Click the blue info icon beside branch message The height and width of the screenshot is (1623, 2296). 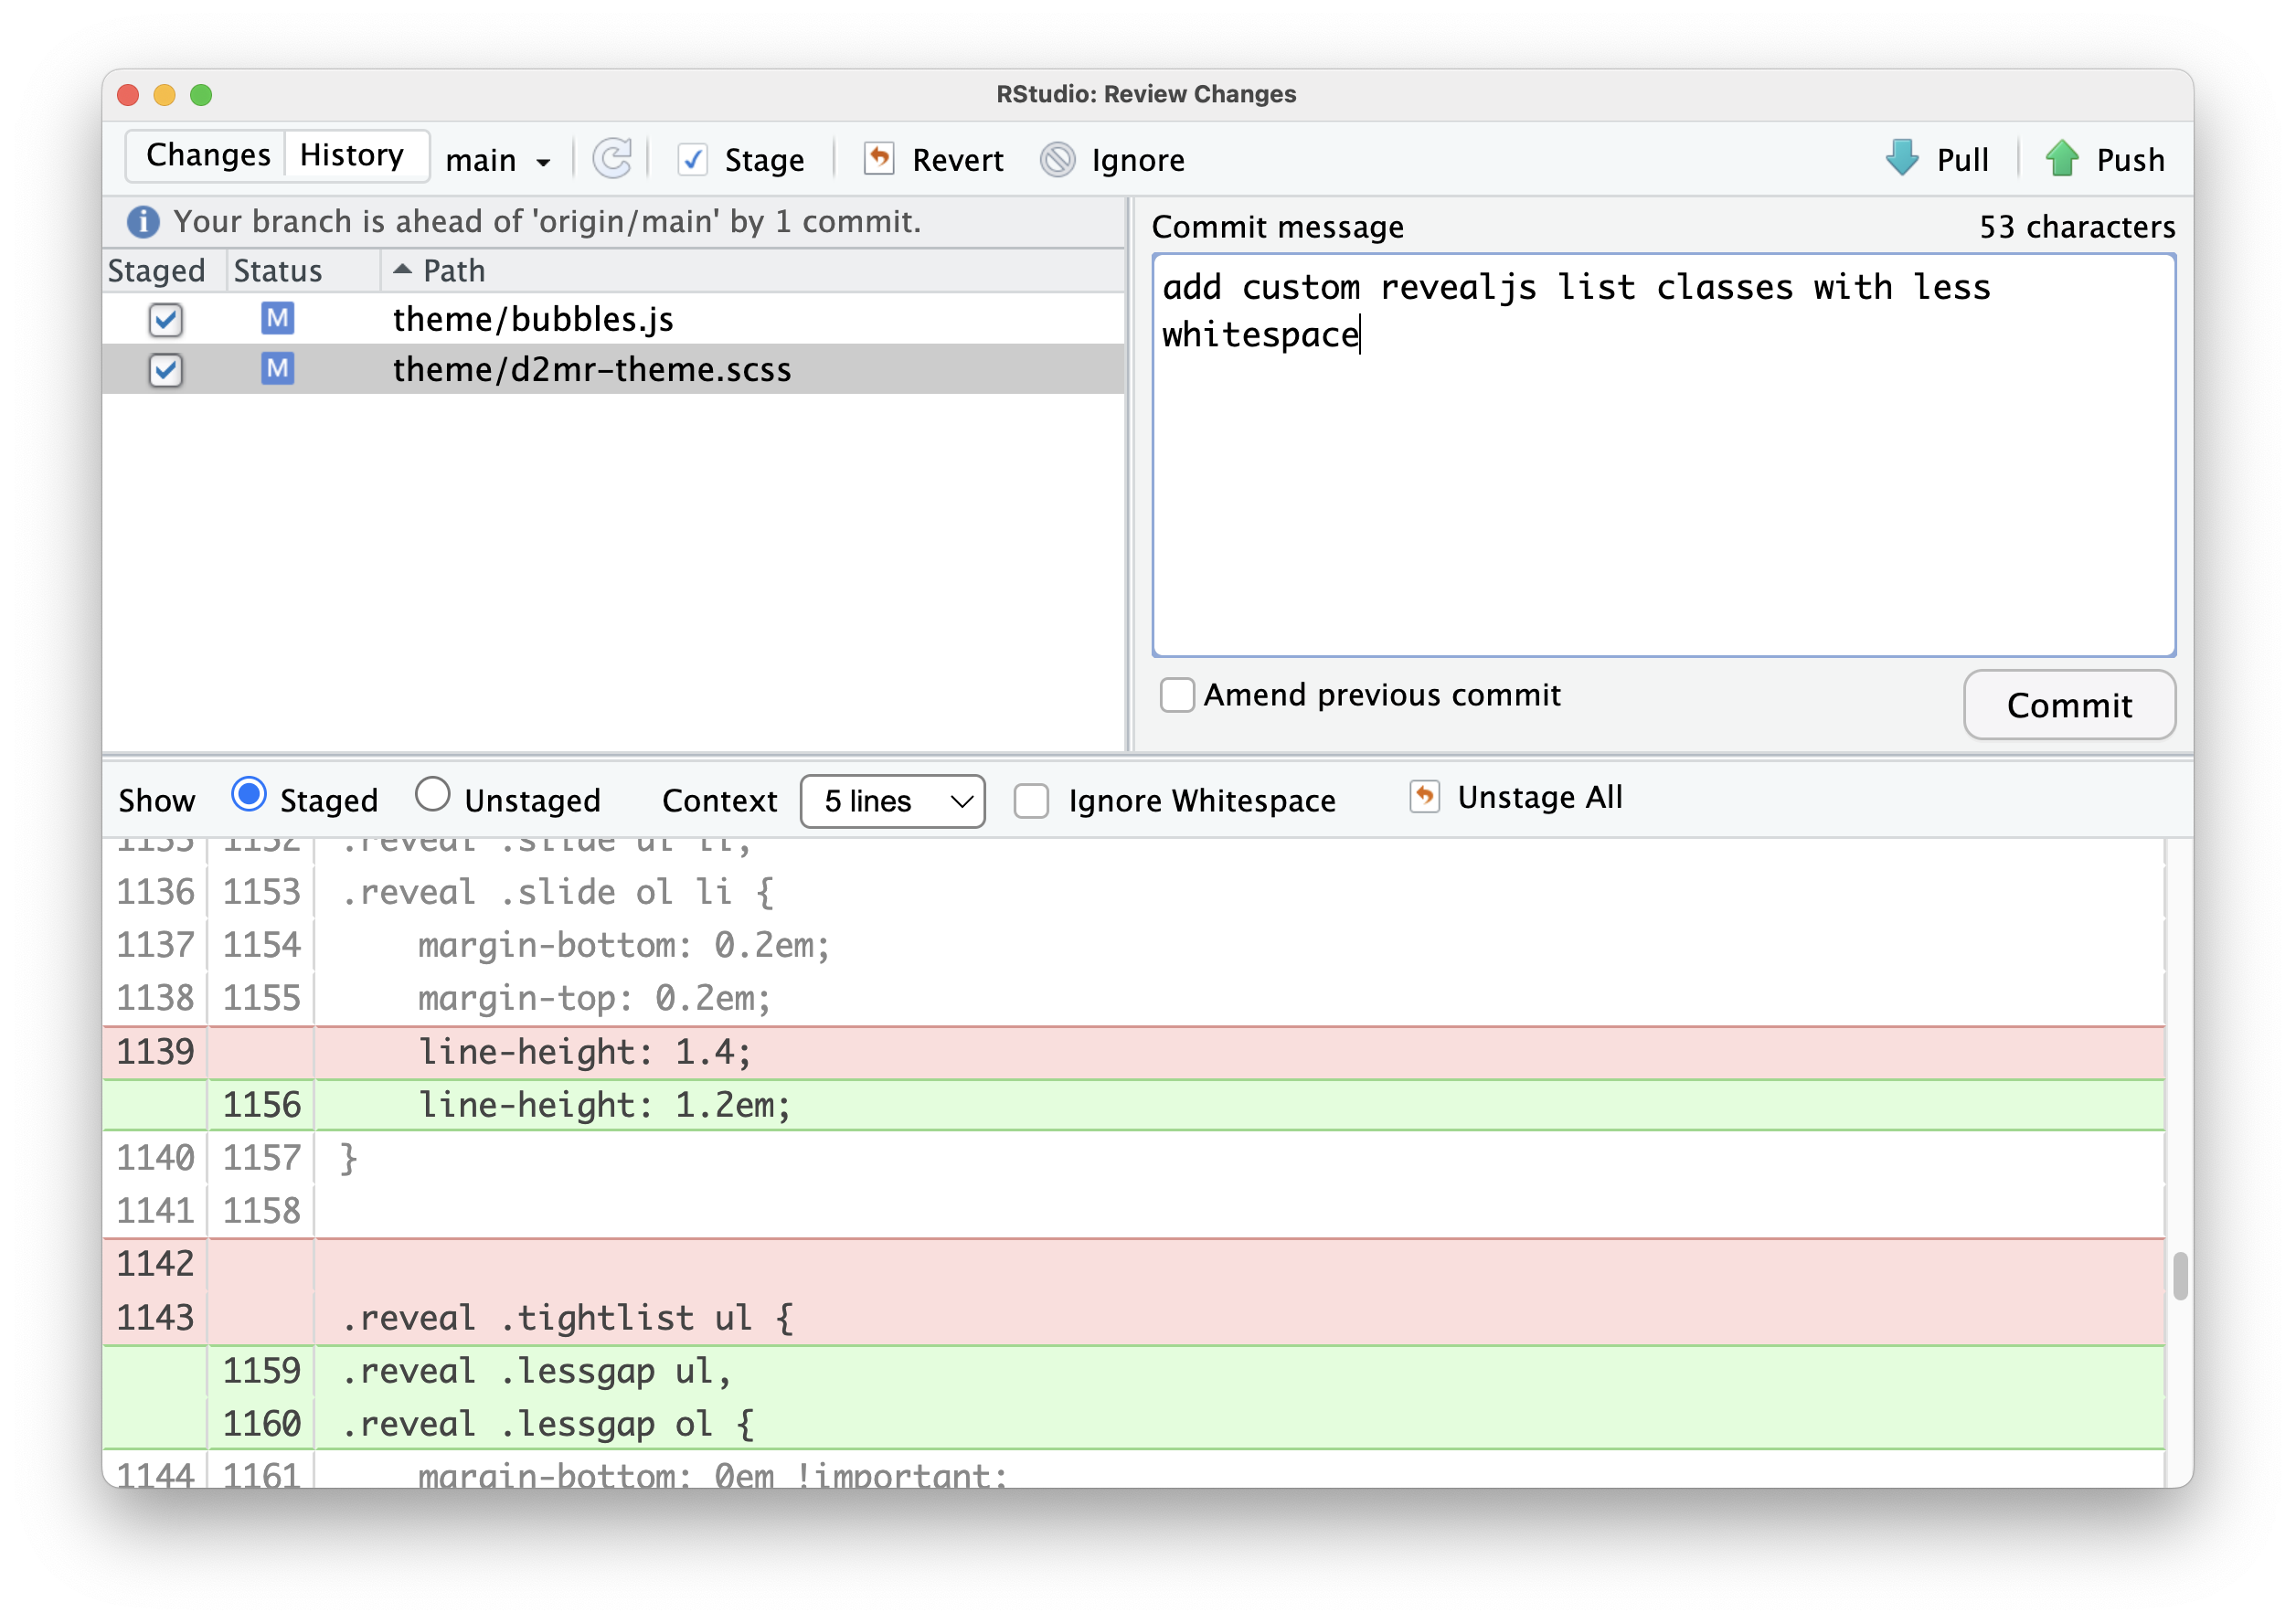pyautogui.click(x=143, y=221)
